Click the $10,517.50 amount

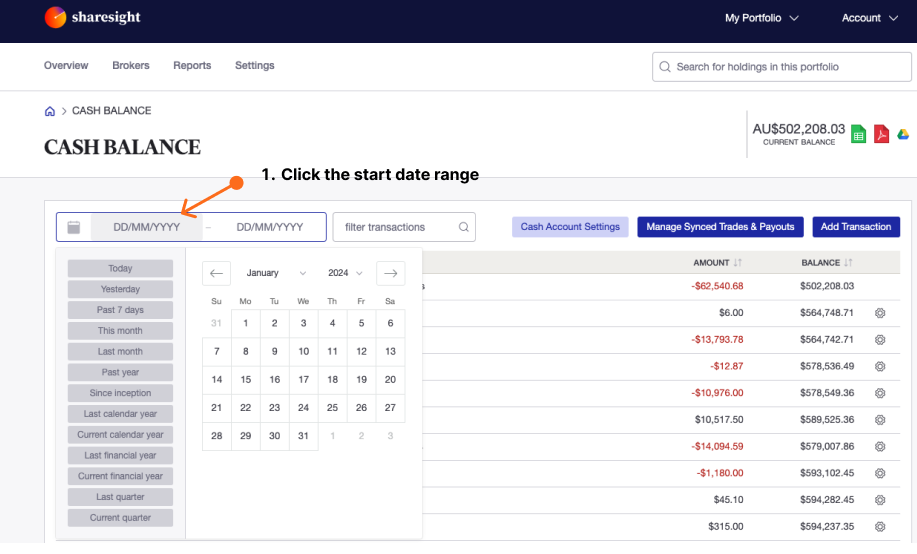(x=719, y=419)
